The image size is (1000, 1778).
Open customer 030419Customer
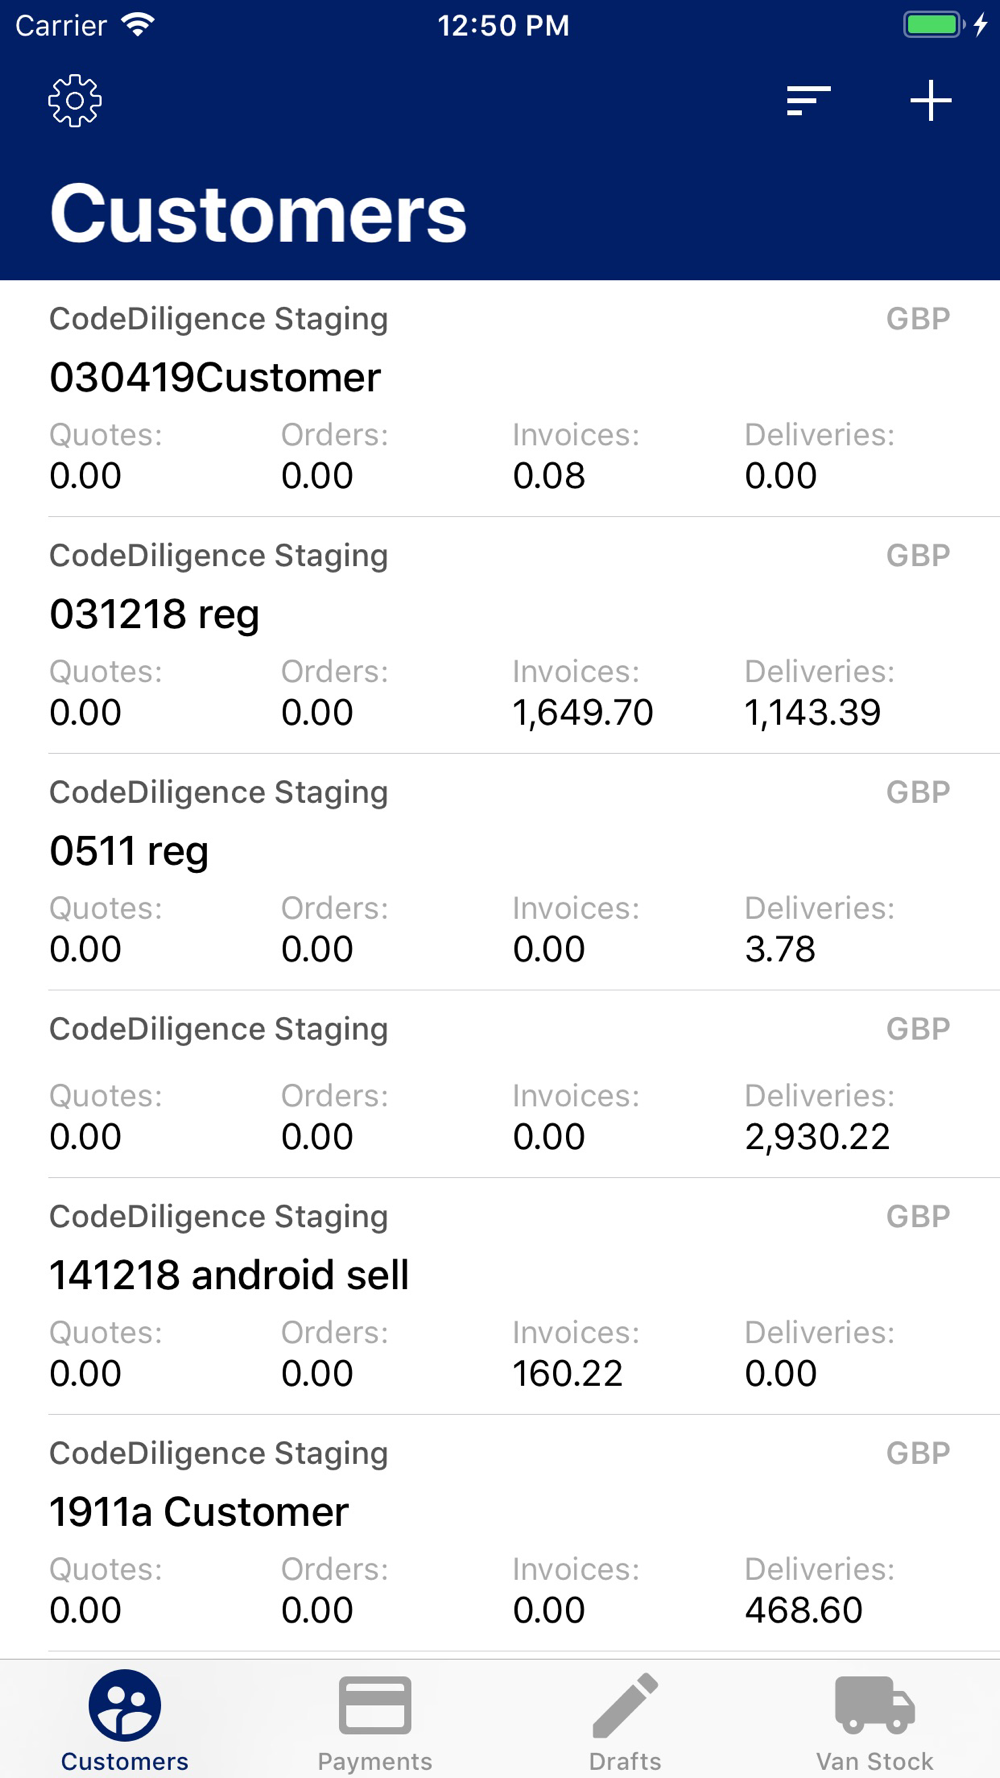click(x=215, y=378)
